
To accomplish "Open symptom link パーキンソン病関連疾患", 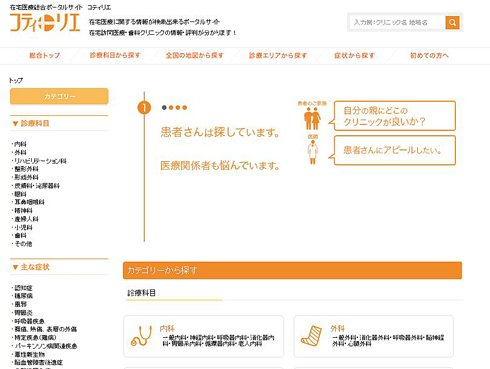I will coord(45,346).
